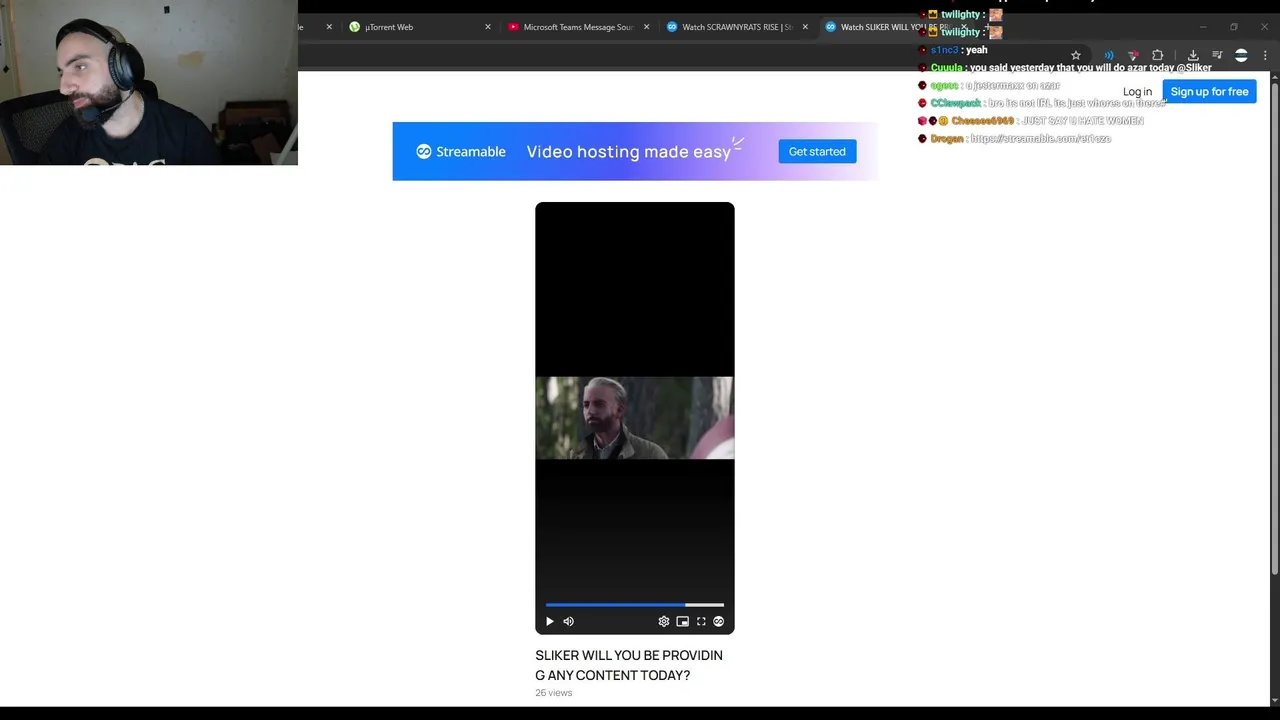Close the µTorrent Web tab
This screenshot has width=1280, height=720.
(488, 27)
